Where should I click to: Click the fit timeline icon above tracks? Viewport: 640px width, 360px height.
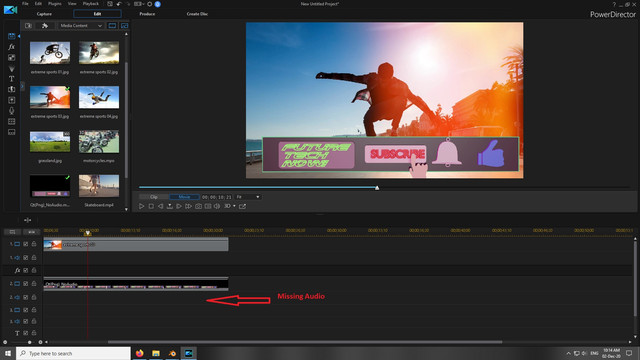point(27,220)
